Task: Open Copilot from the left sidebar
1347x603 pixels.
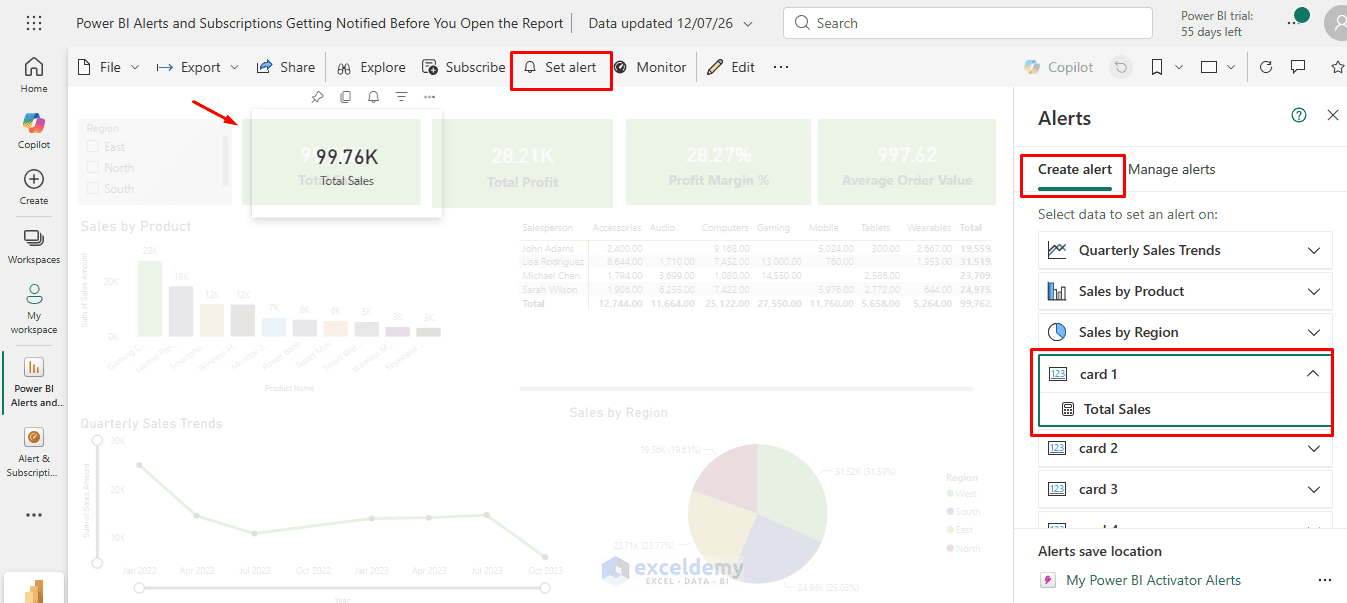Action: (x=34, y=130)
